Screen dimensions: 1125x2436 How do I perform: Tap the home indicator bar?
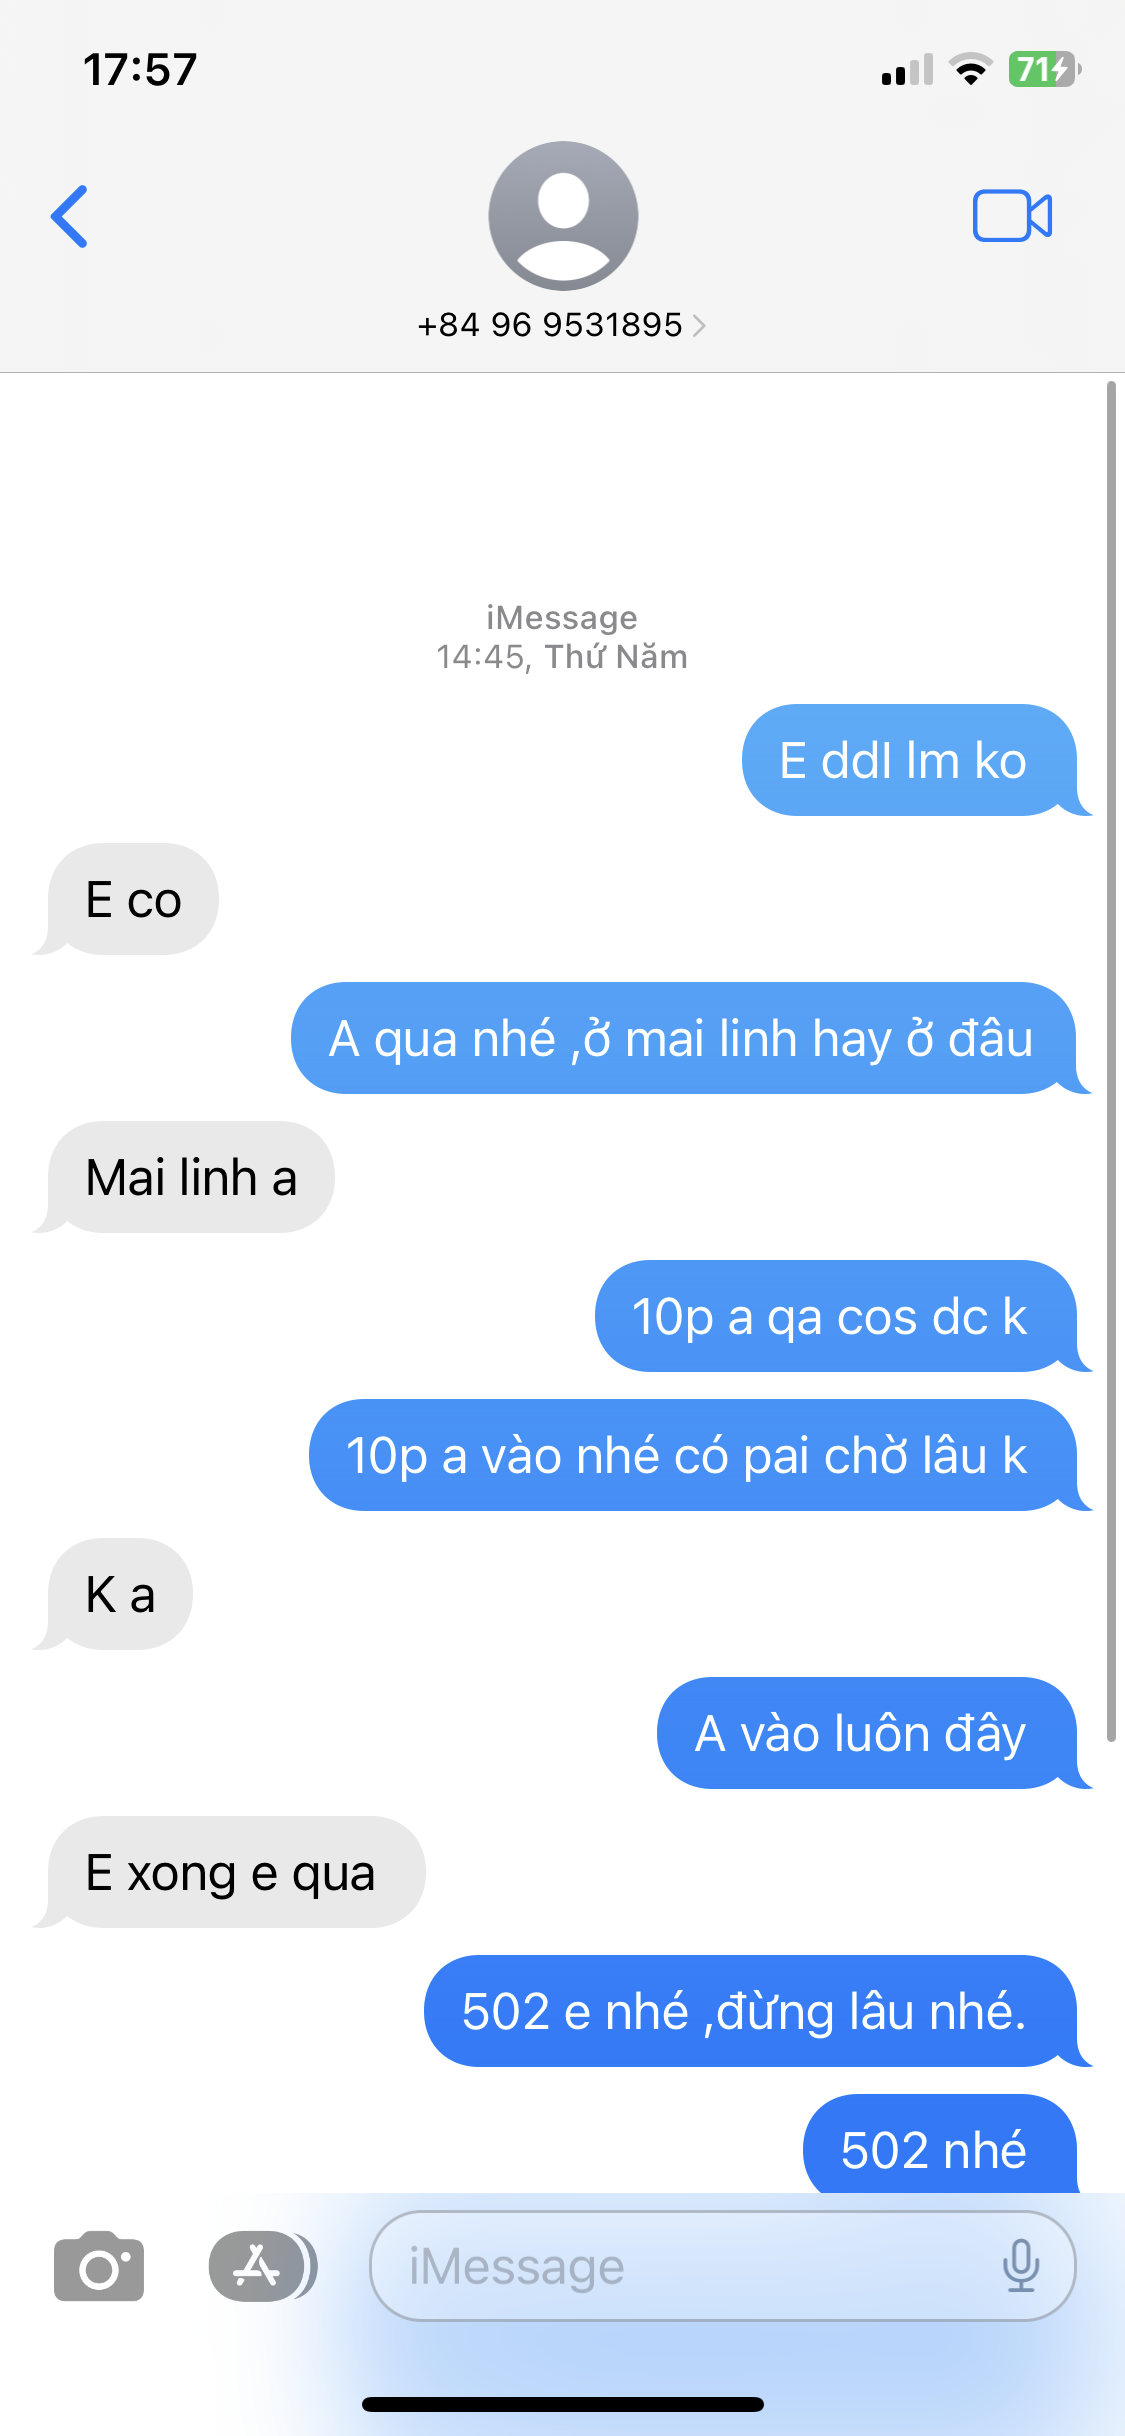(563, 2404)
